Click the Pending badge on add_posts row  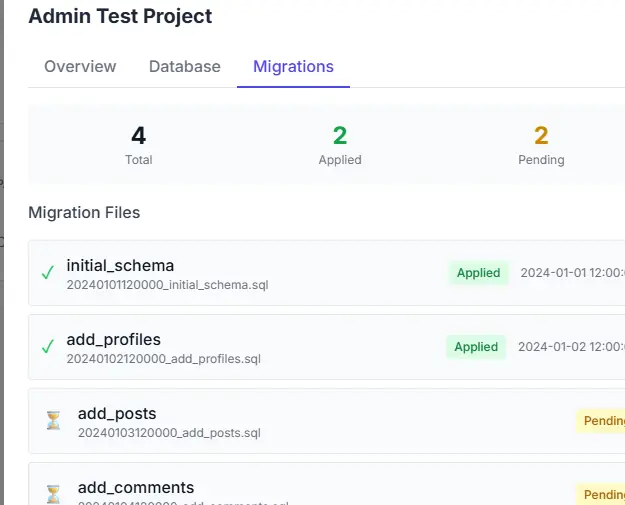click(601, 421)
